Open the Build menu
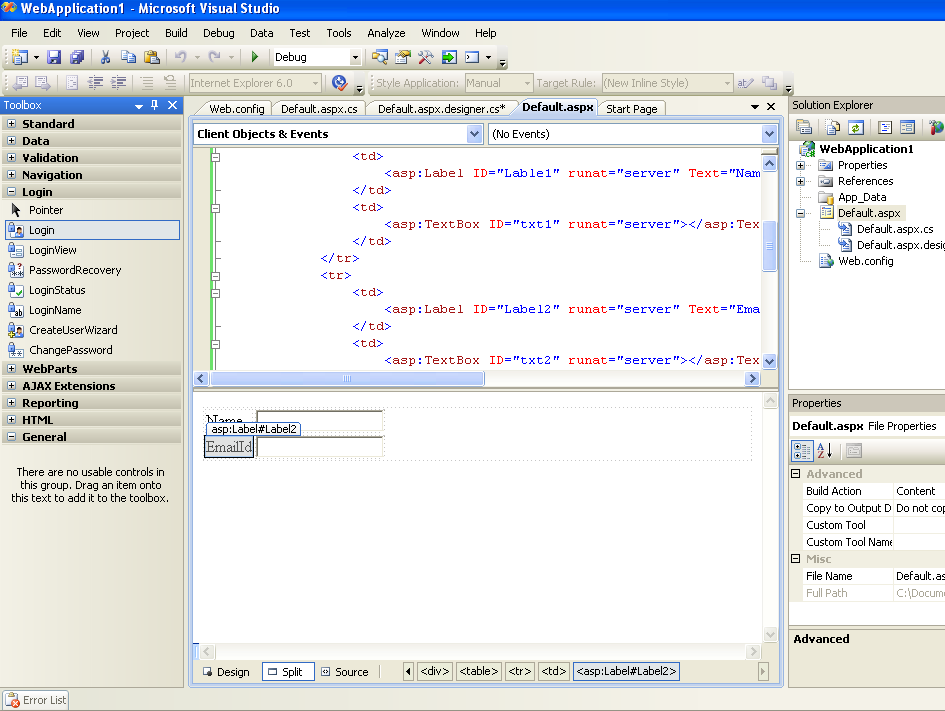The width and height of the screenshot is (945, 711). coord(176,33)
